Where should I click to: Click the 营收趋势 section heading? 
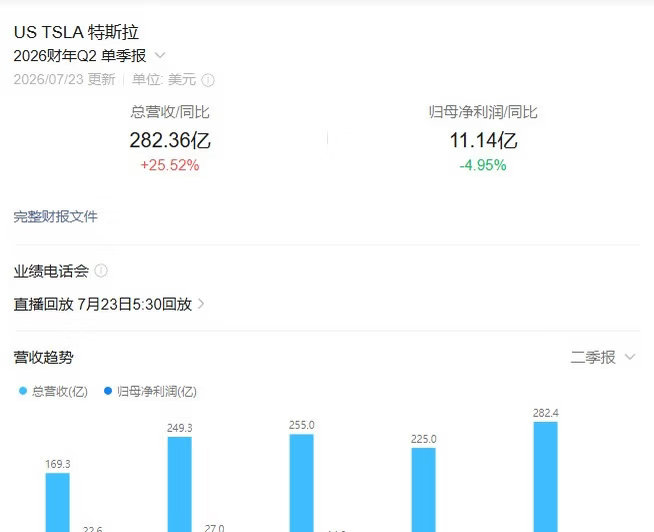coord(43,357)
